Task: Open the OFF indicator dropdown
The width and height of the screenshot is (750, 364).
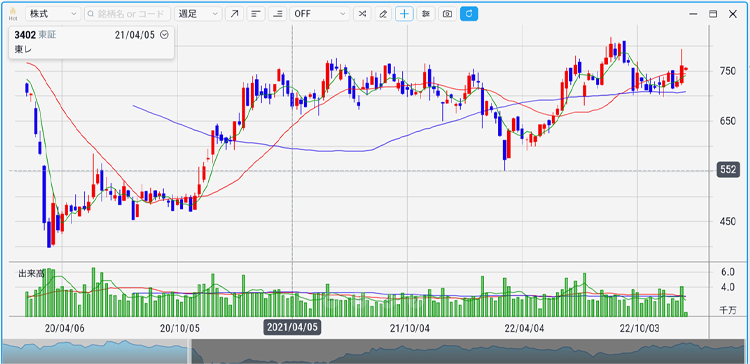Action: tap(320, 13)
